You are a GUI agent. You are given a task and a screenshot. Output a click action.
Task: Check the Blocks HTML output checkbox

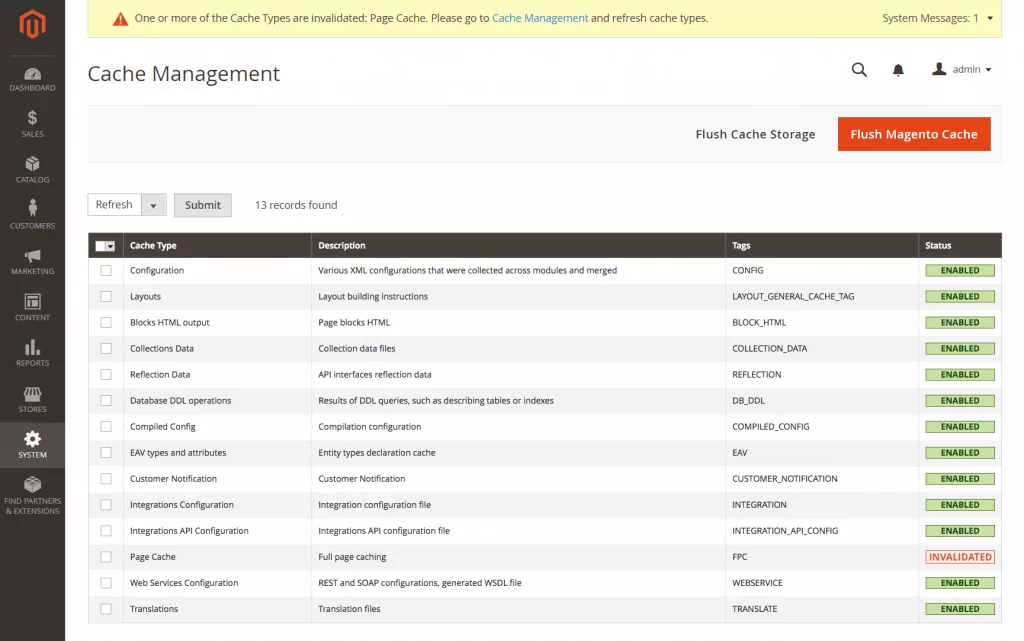[106, 322]
